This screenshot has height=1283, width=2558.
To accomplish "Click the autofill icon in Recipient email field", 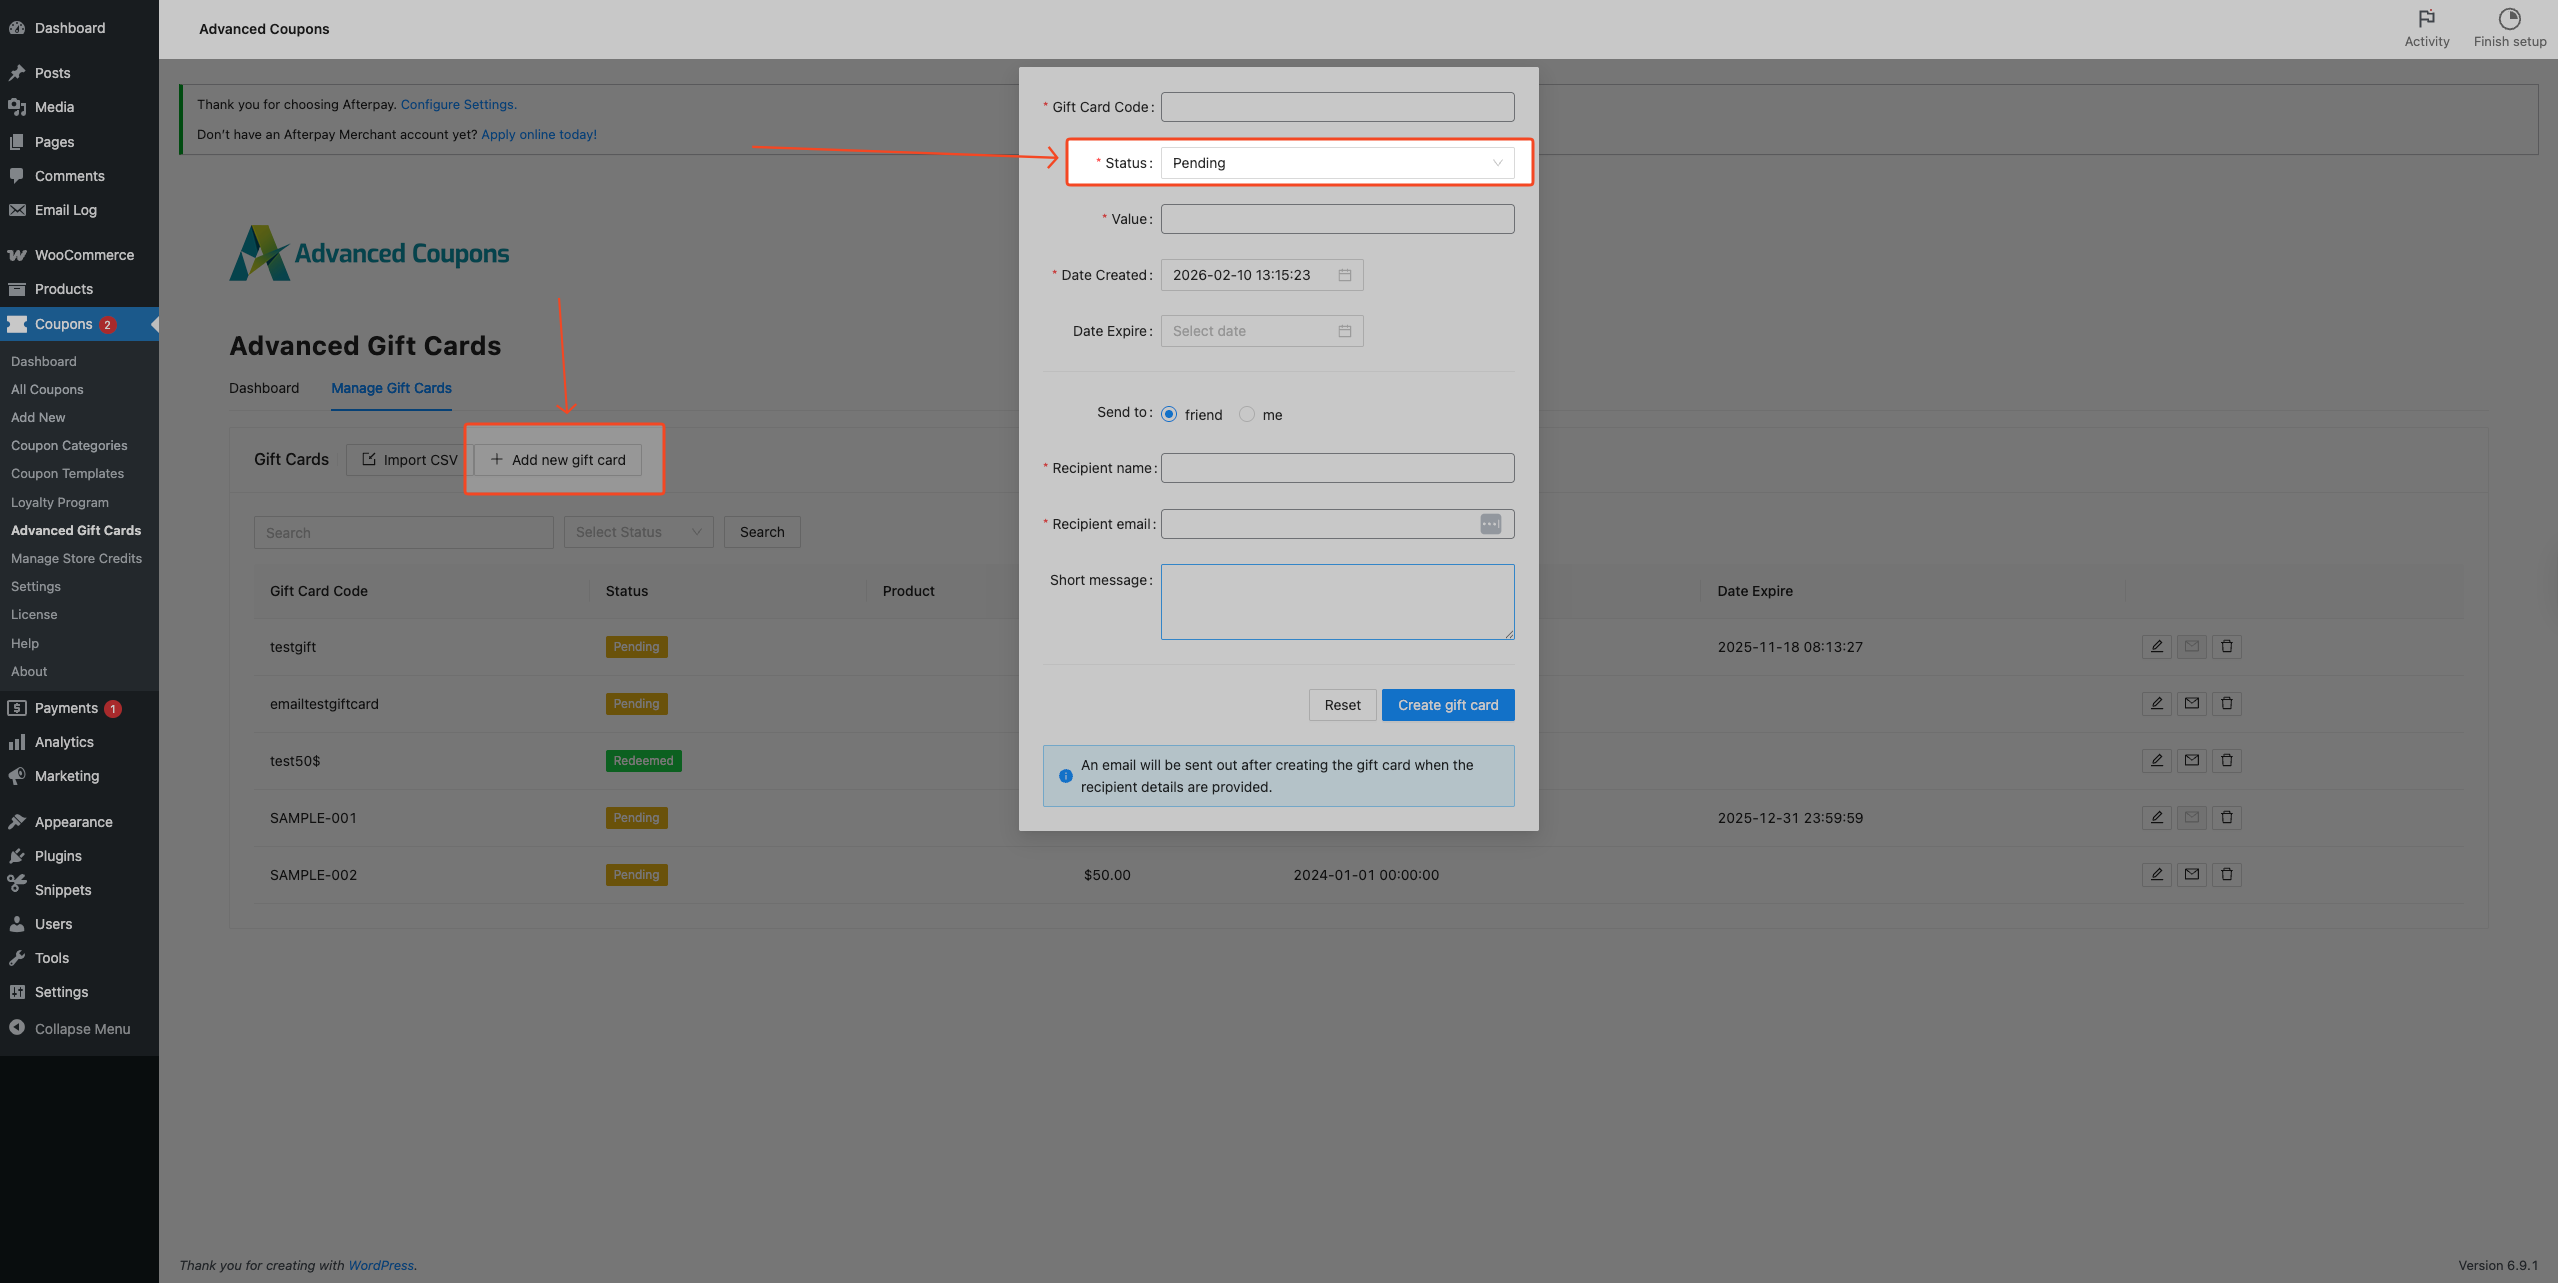I will [x=1490, y=524].
